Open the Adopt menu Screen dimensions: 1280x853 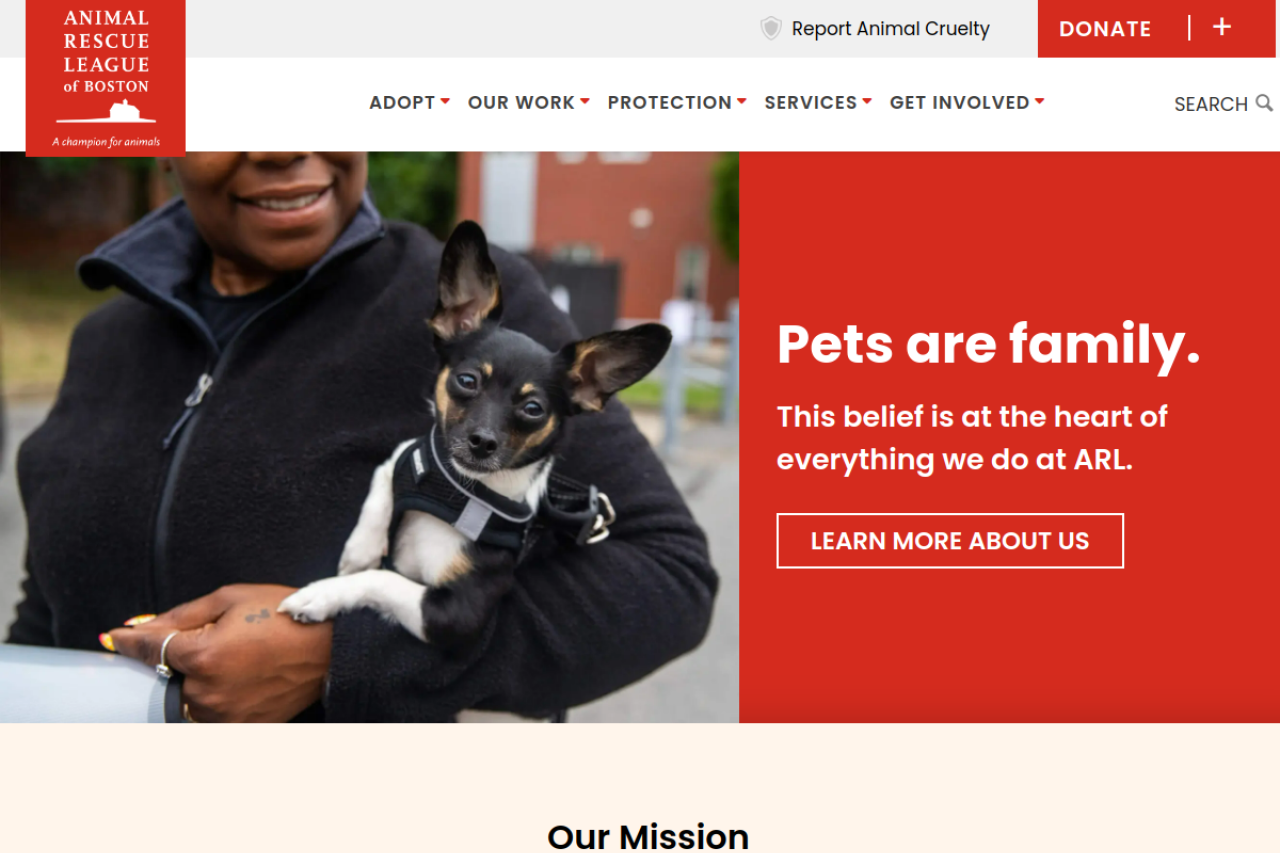(x=402, y=102)
